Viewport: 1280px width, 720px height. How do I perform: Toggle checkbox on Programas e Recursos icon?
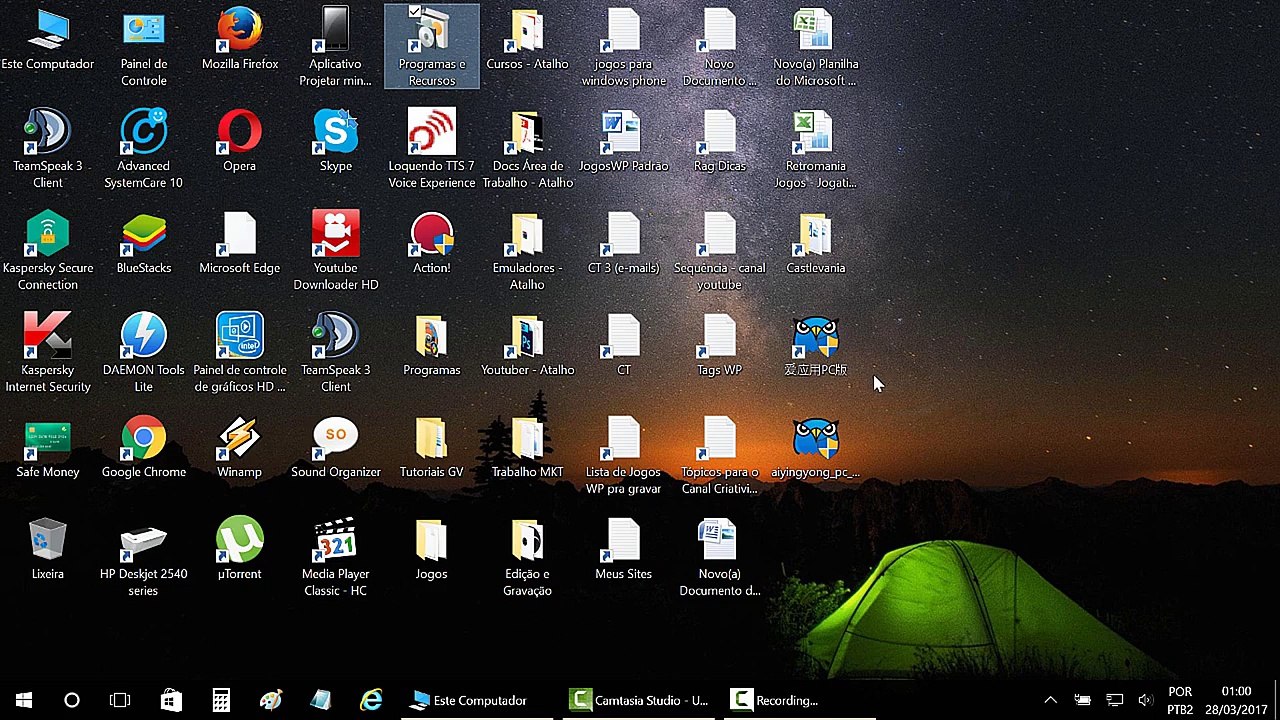[415, 12]
